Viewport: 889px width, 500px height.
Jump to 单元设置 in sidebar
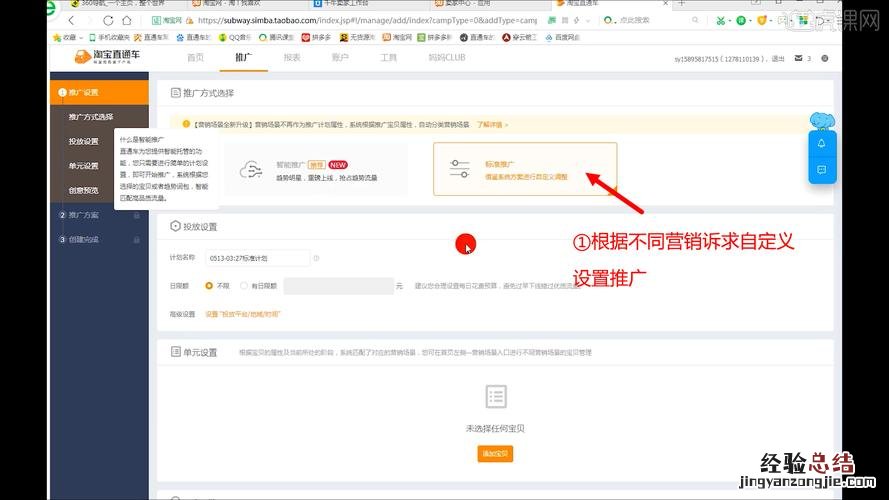83,166
